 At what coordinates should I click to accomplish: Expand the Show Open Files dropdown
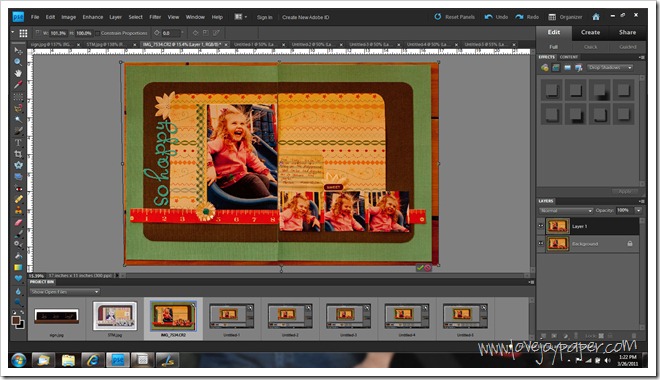pos(64,292)
